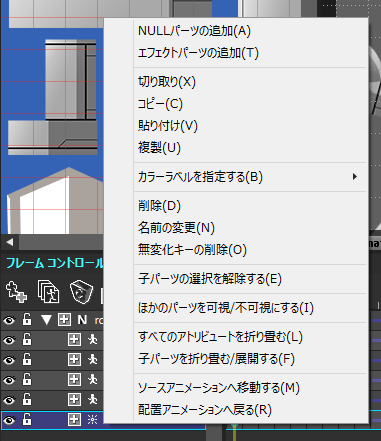Toggle lock on row just above selected effect row
The height and width of the screenshot is (441, 381).
pos(27,399)
